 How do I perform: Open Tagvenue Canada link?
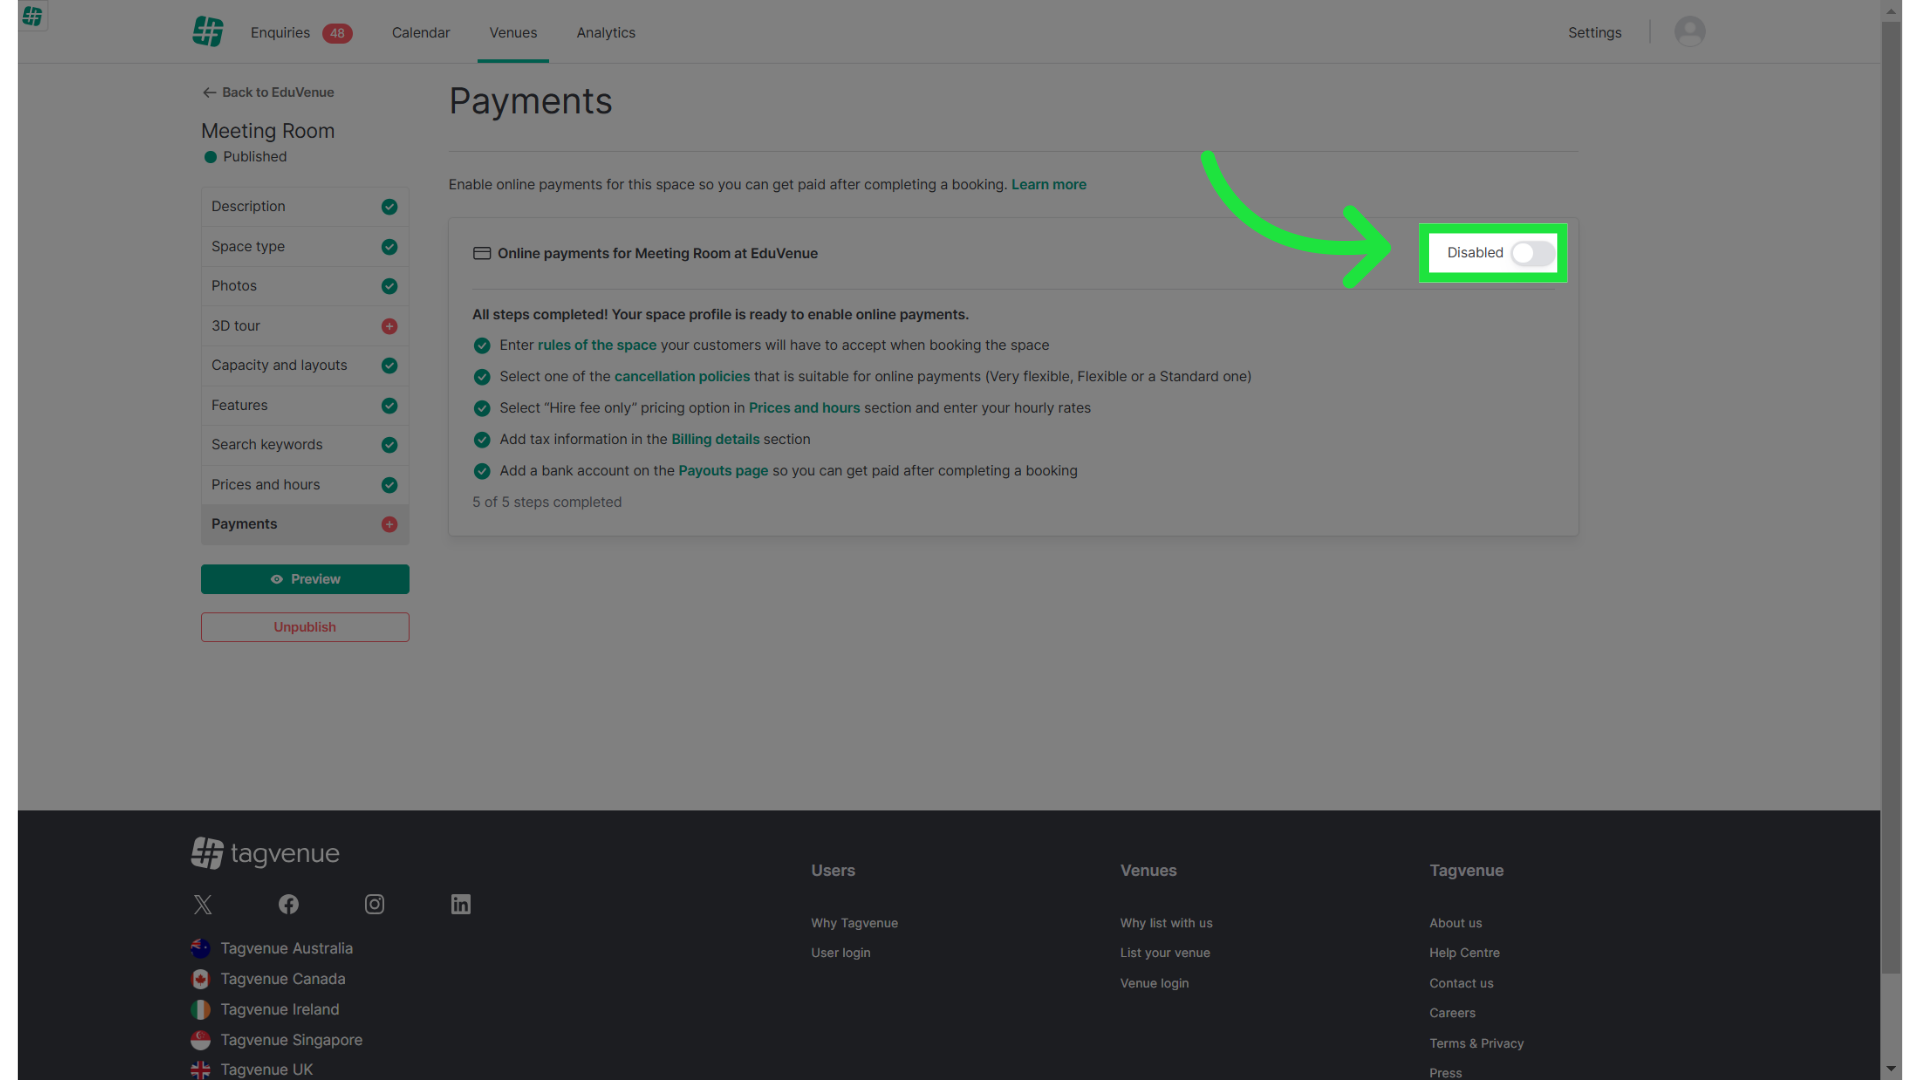click(x=283, y=980)
